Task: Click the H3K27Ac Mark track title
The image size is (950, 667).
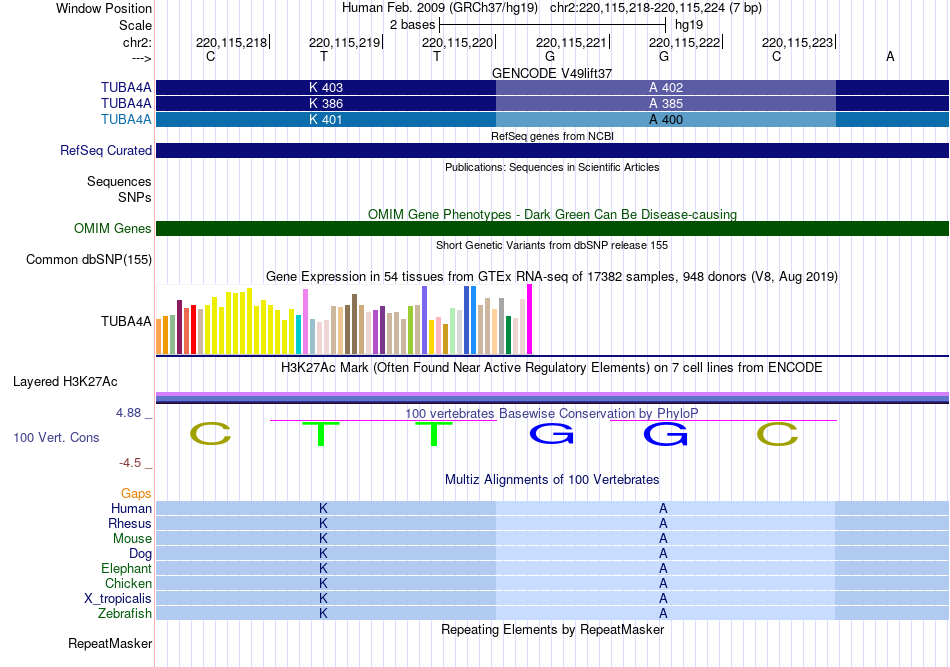Action: click(552, 367)
